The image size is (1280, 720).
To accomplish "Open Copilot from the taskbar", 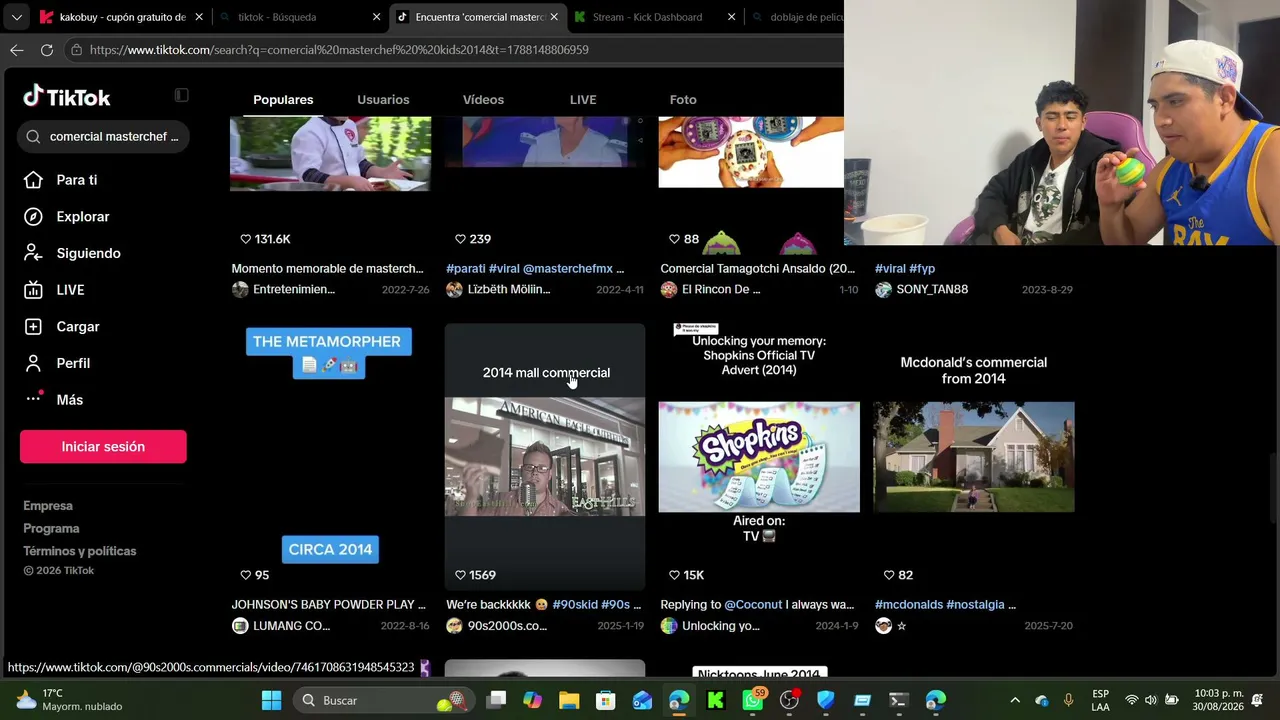I will pos(532,700).
